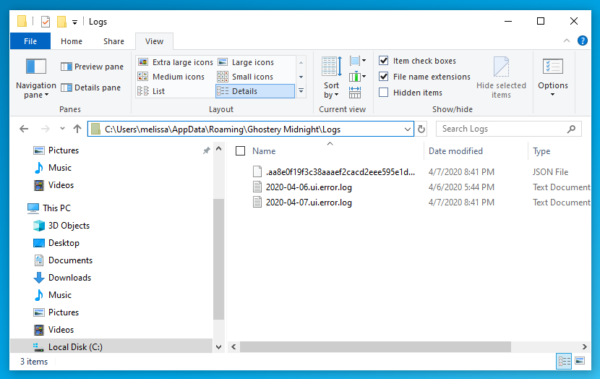Refresh the Logs folder view

coord(421,129)
